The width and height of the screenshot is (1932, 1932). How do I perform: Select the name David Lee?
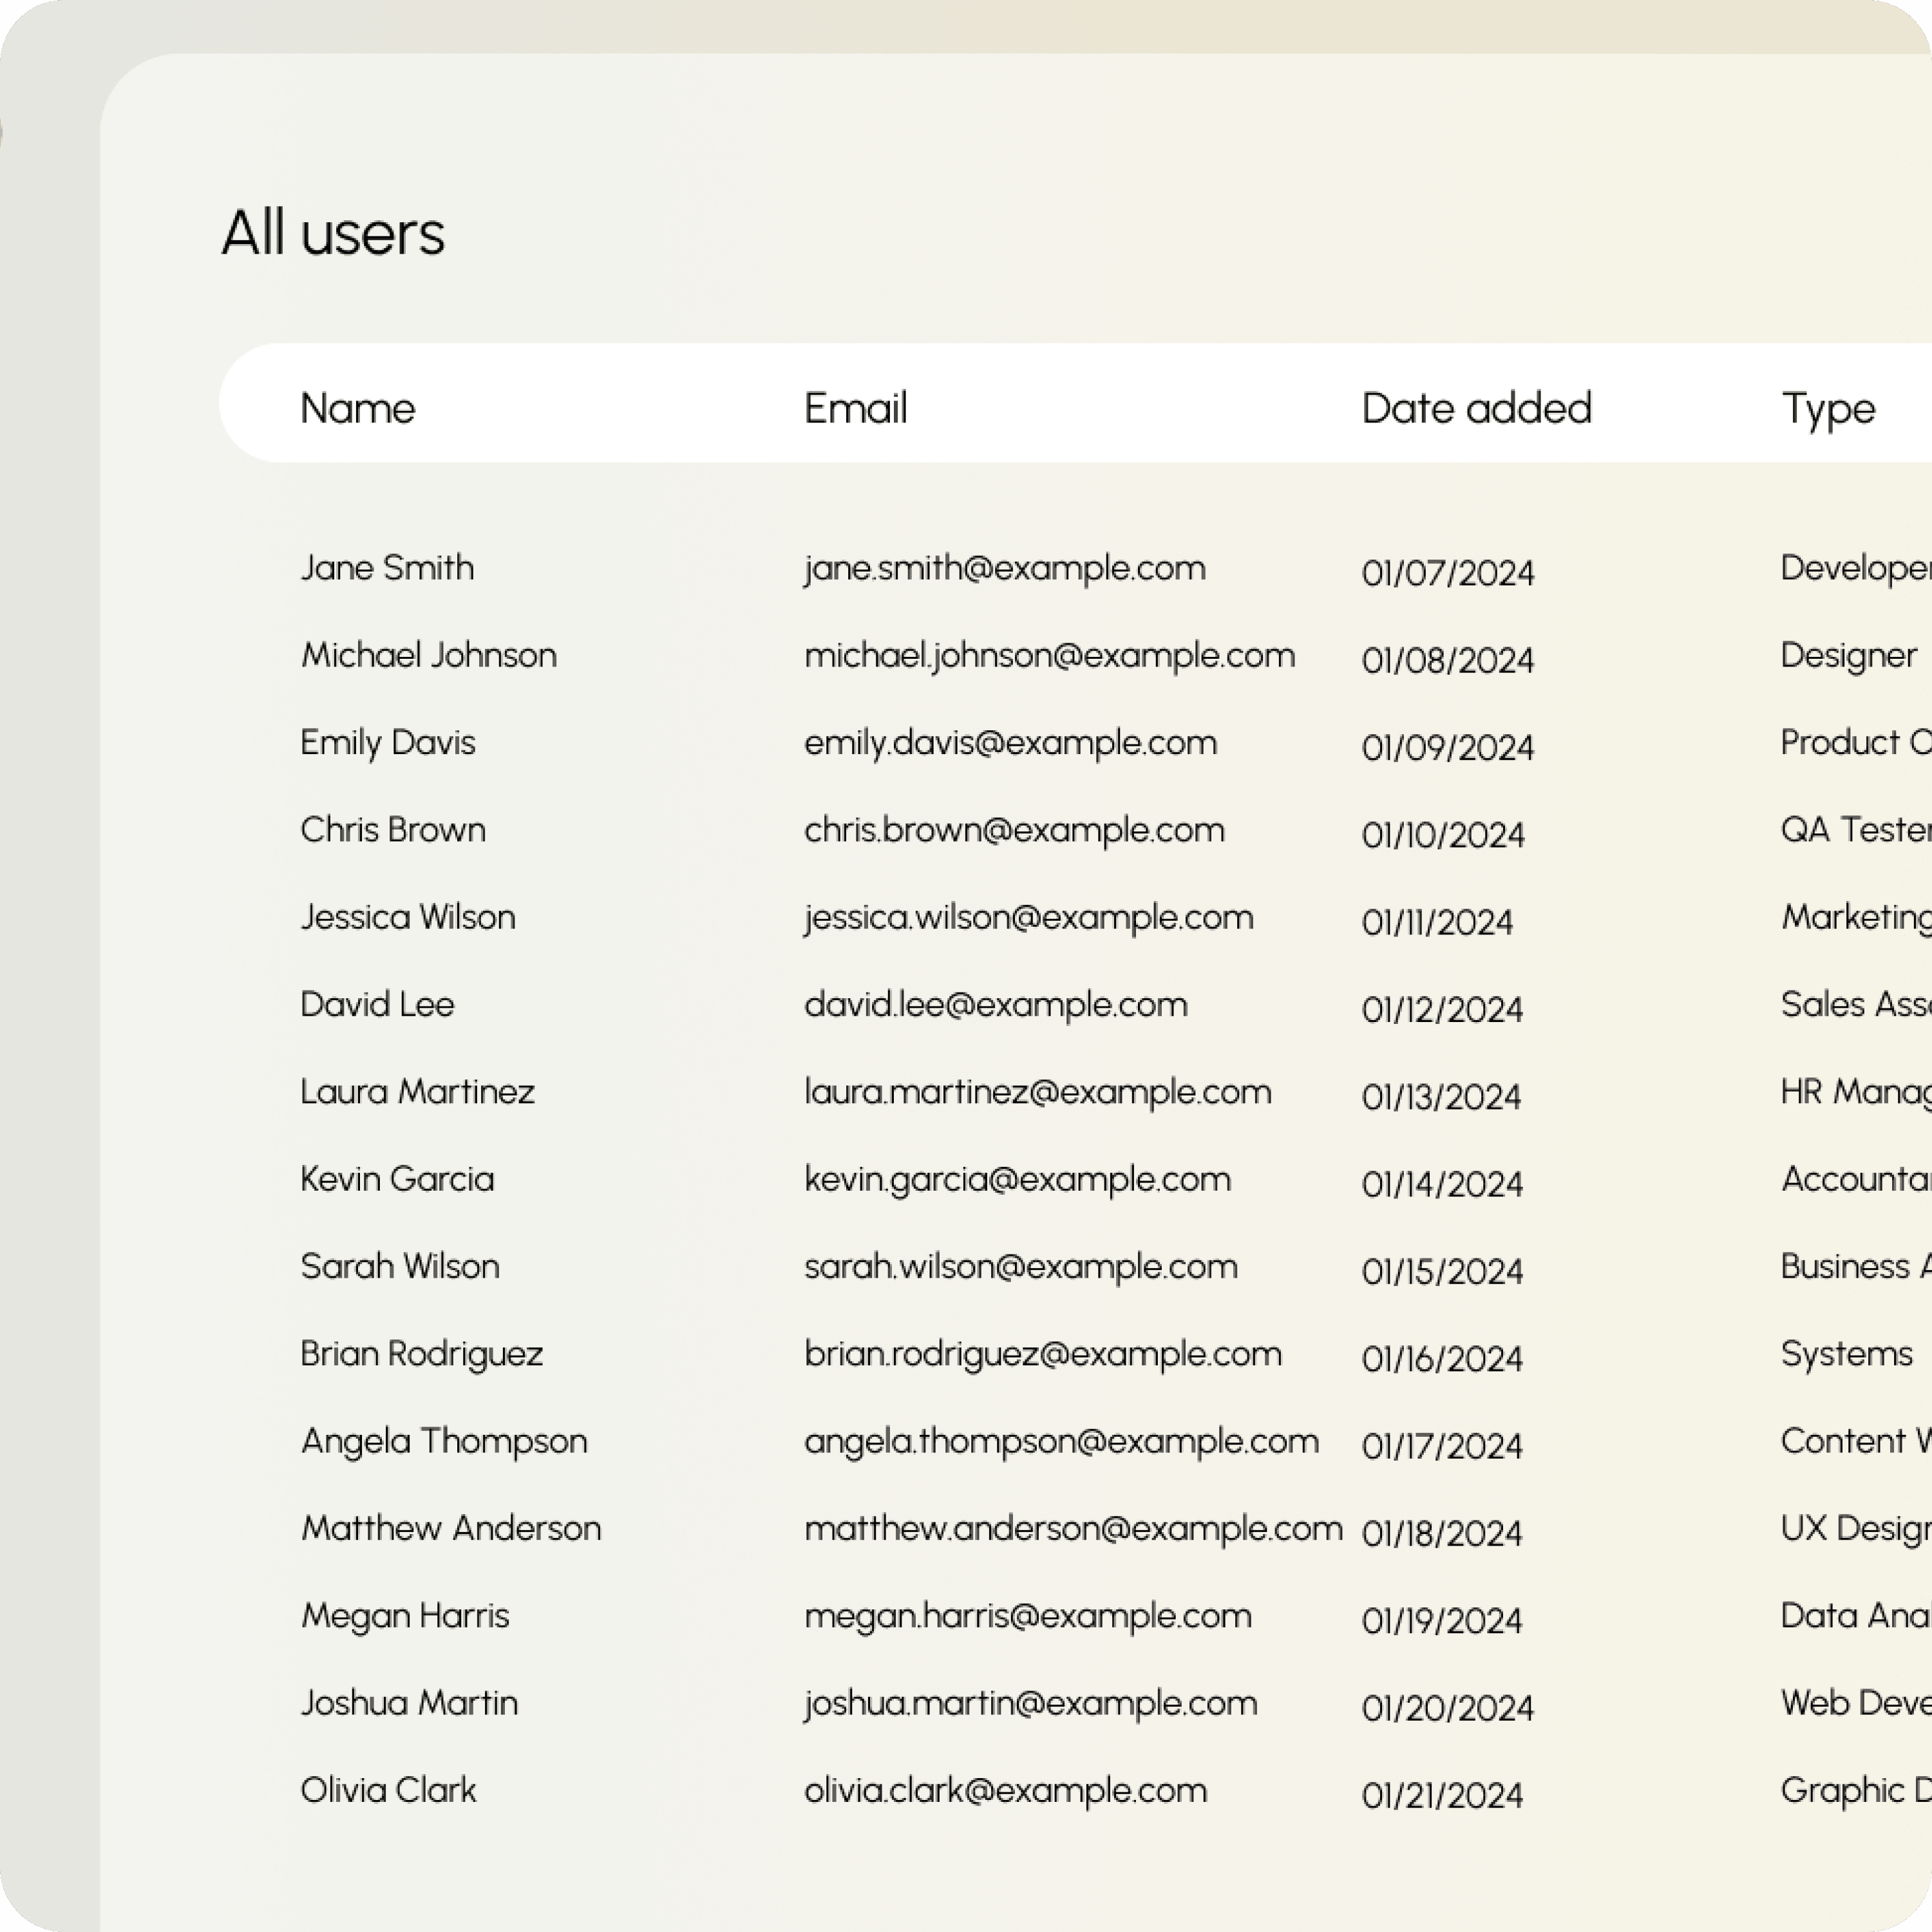pos(377,1004)
